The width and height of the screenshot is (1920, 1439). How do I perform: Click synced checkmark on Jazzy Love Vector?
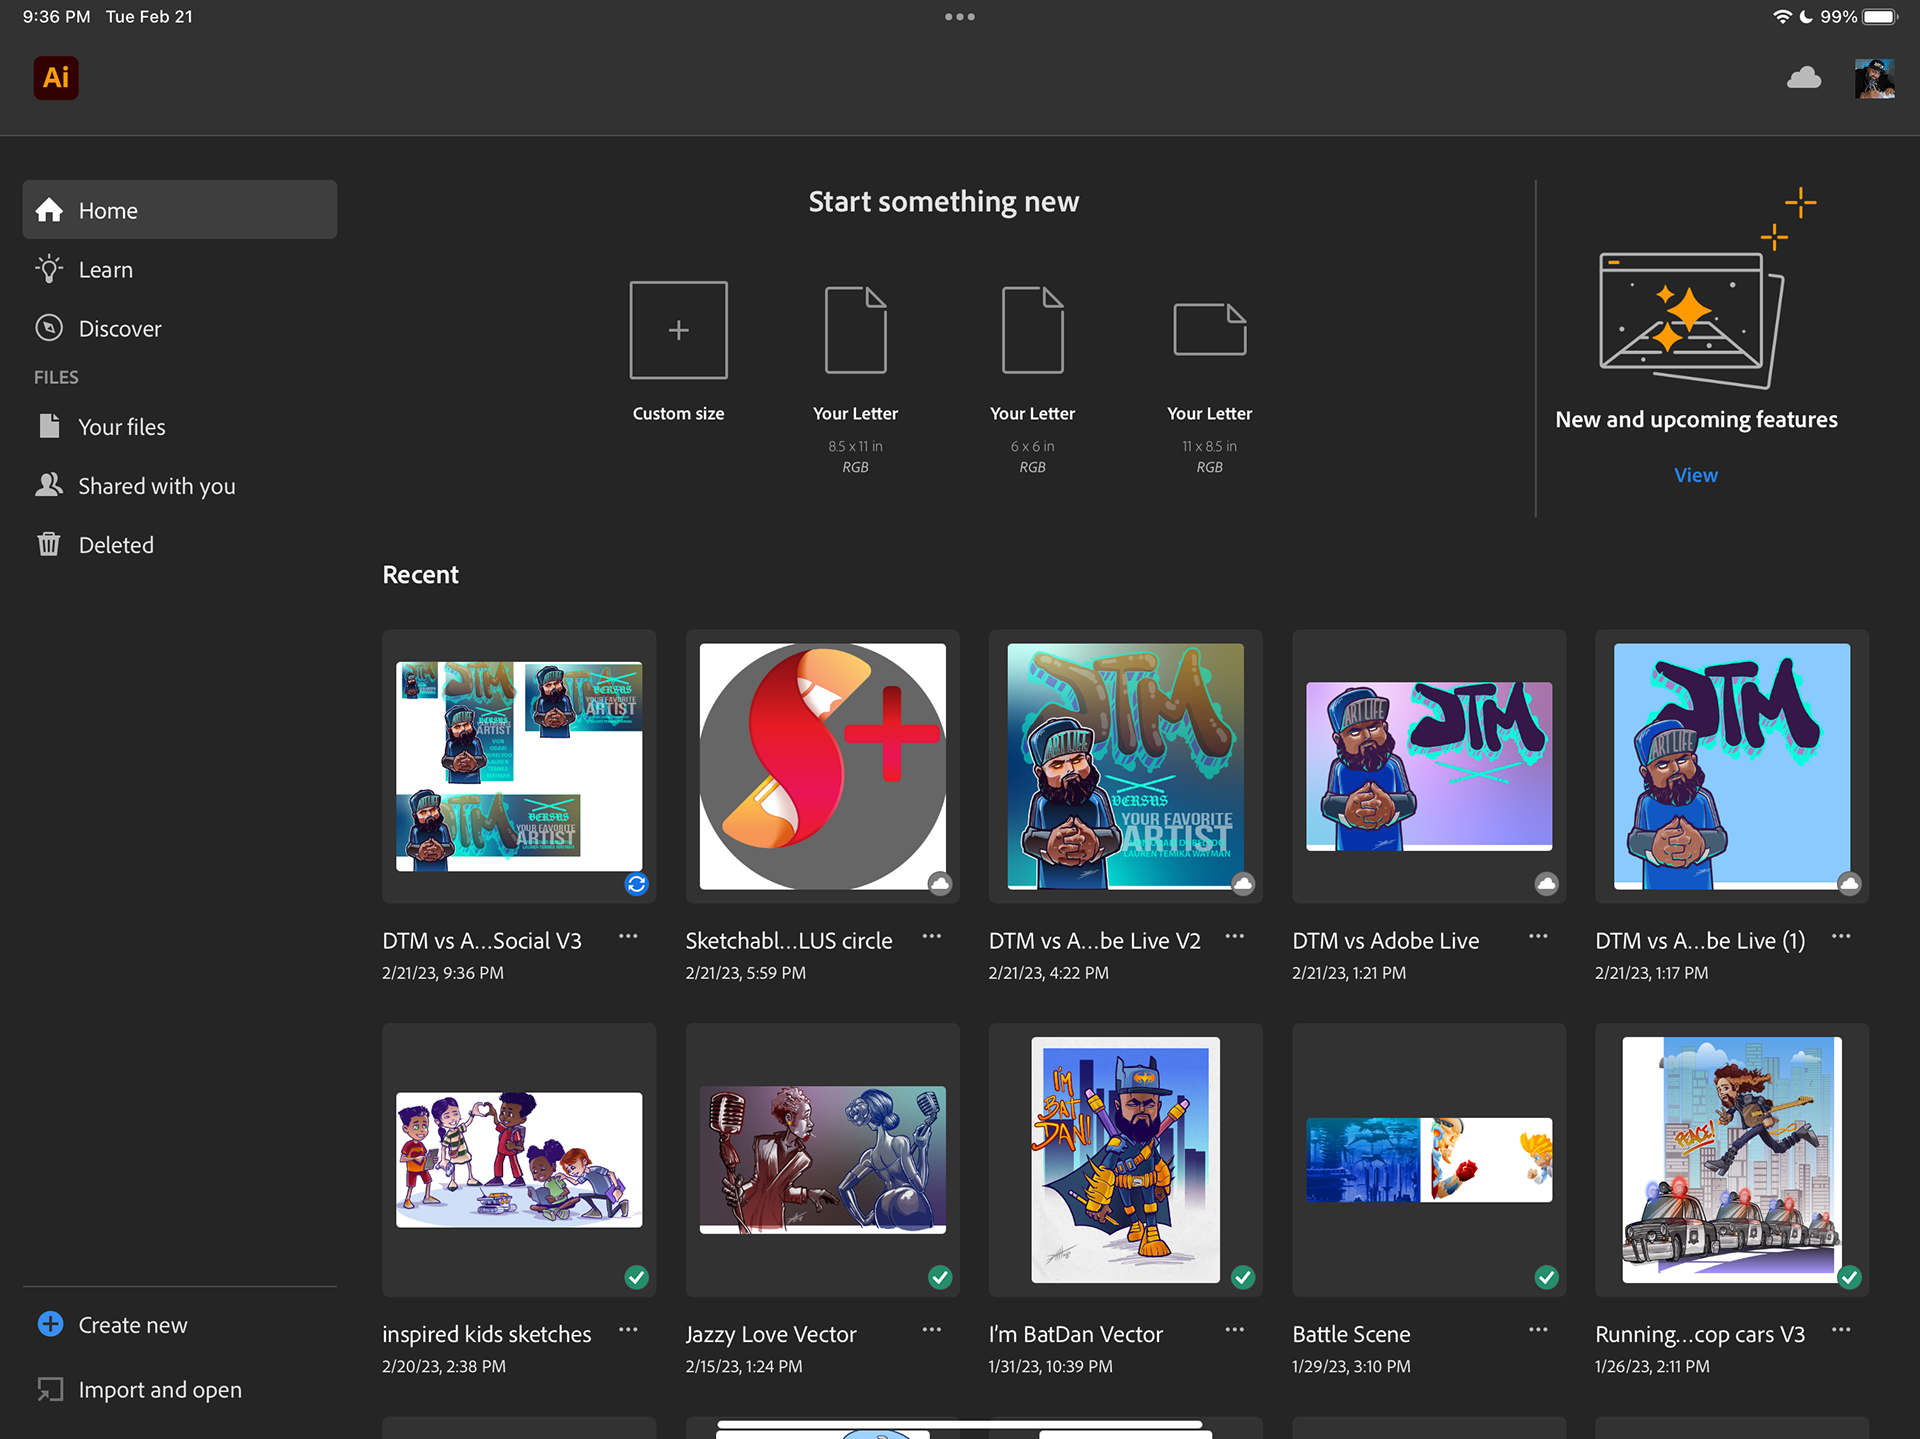click(x=940, y=1277)
